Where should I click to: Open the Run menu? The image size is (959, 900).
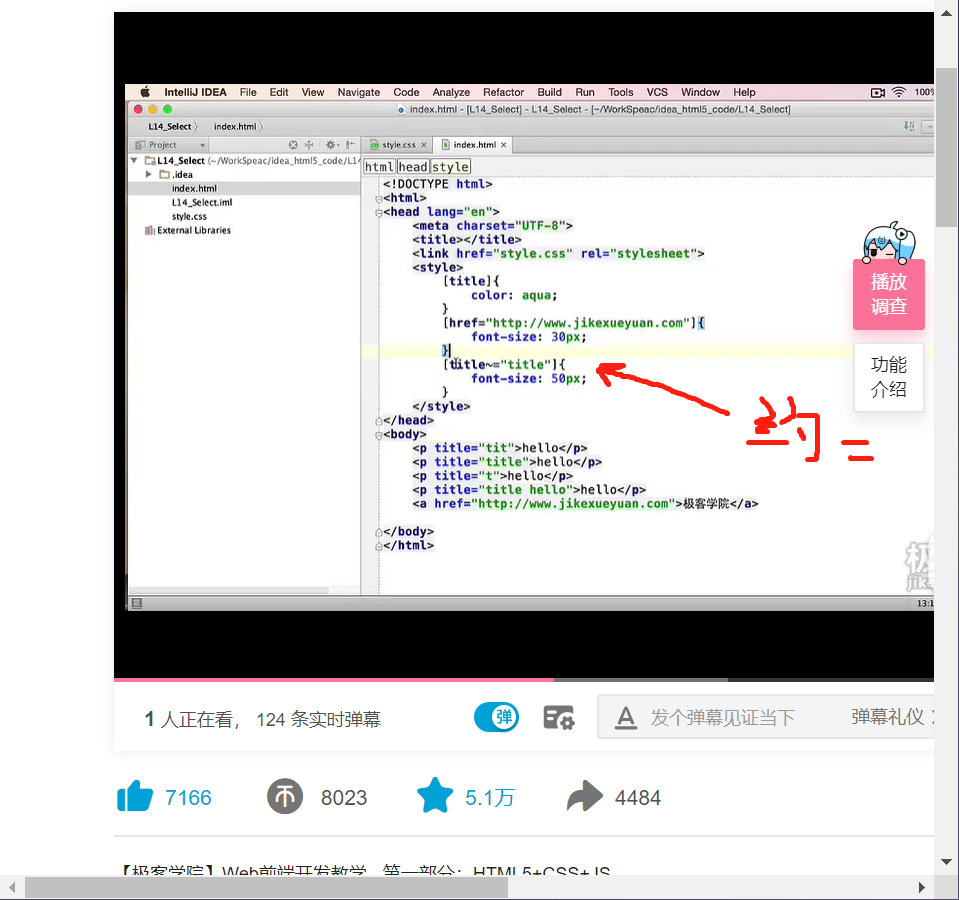coord(585,92)
